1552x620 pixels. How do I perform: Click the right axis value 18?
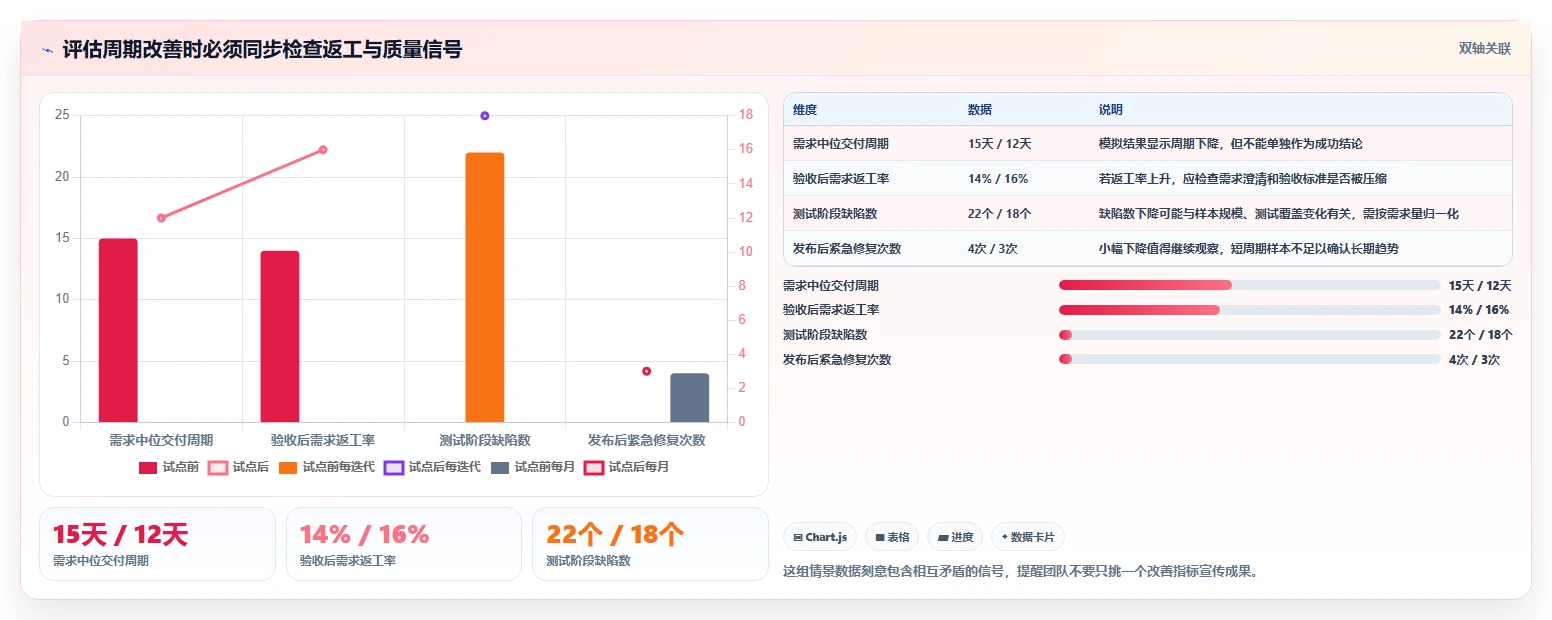(745, 116)
